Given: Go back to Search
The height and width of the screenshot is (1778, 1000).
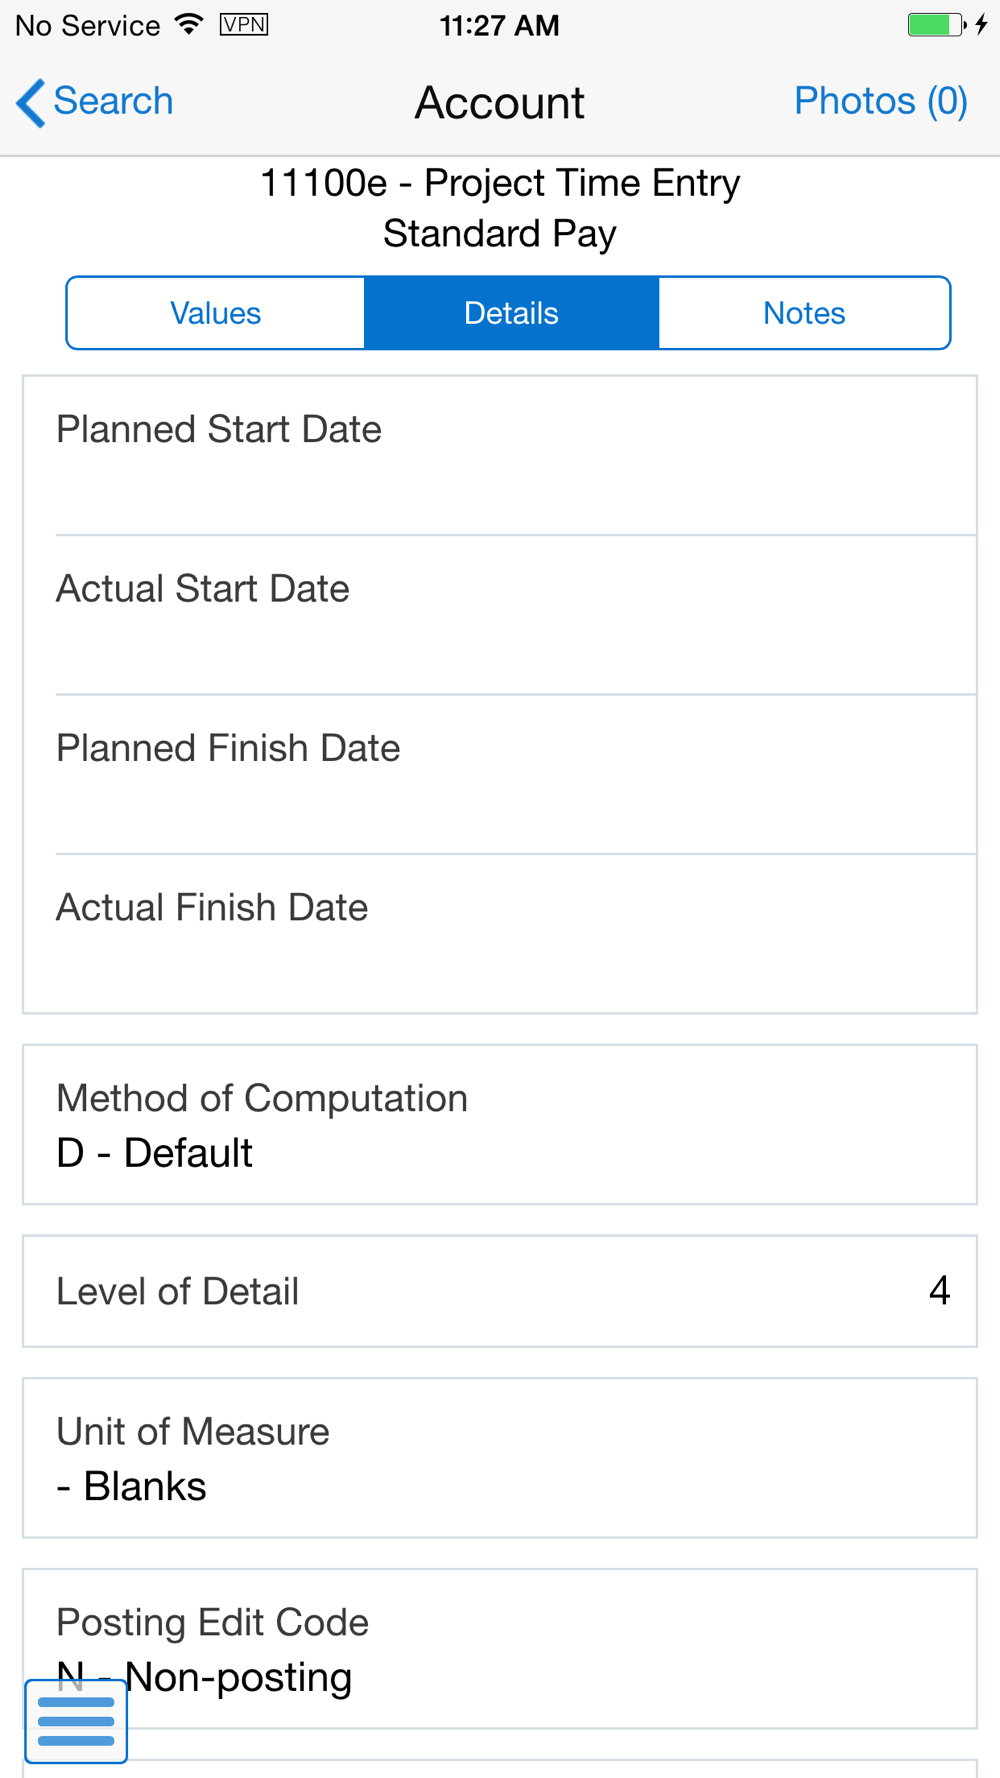Looking at the screenshot, I should click(x=113, y=101).
